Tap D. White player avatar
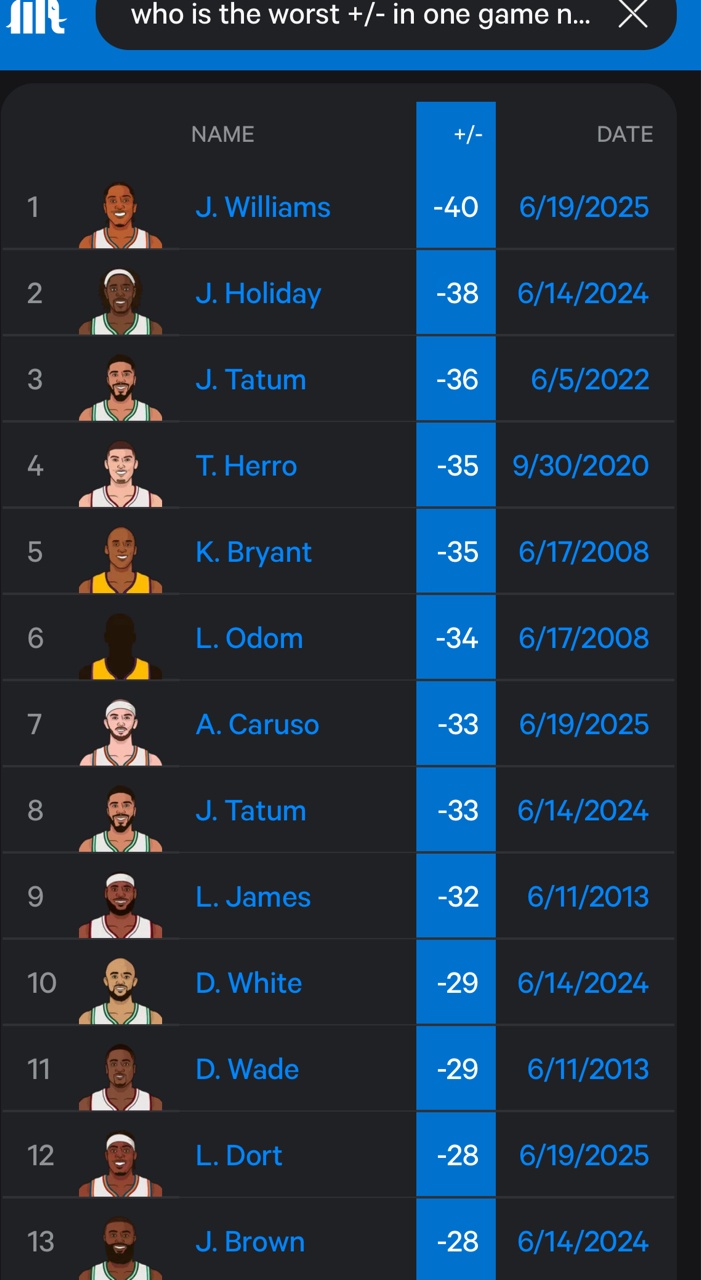 click(120, 989)
